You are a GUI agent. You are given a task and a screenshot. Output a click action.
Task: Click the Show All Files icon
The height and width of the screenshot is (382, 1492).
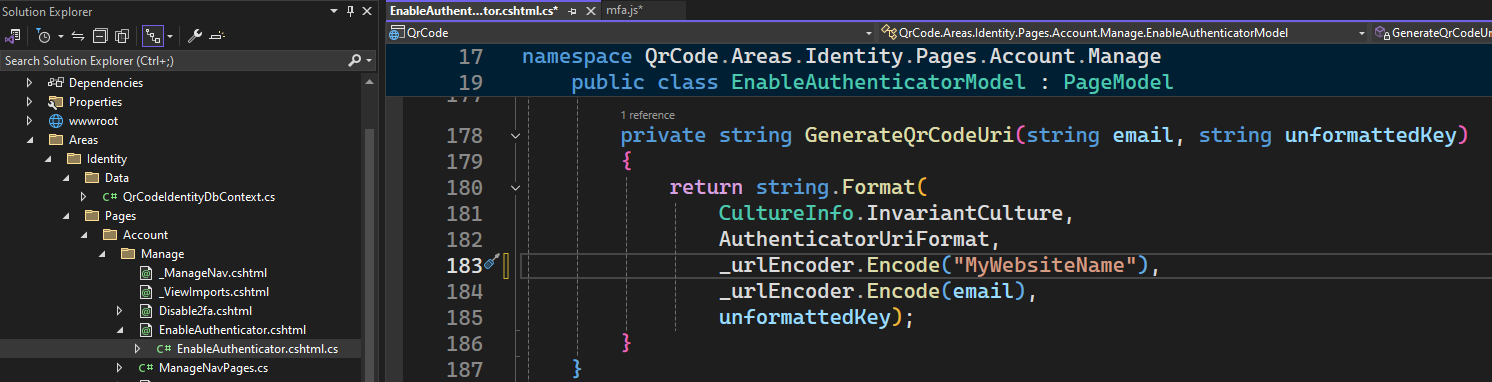pos(121,36)
